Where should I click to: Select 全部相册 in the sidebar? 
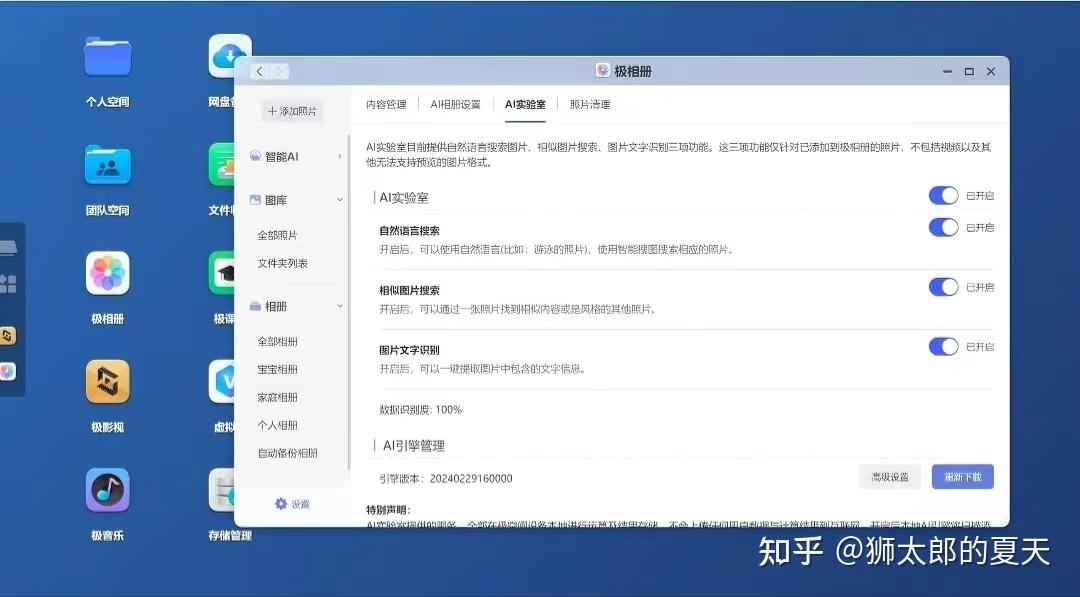pos(277,342)
